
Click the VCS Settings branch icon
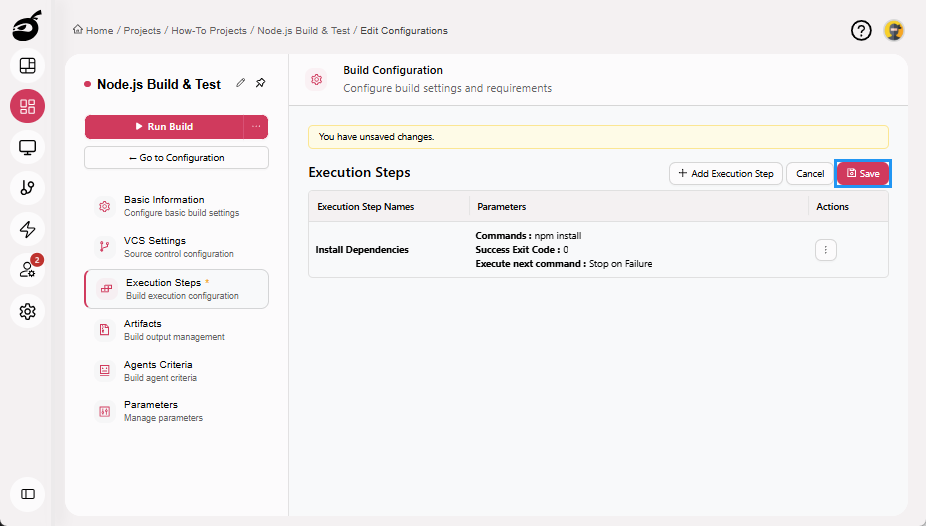tap(105, 247)
